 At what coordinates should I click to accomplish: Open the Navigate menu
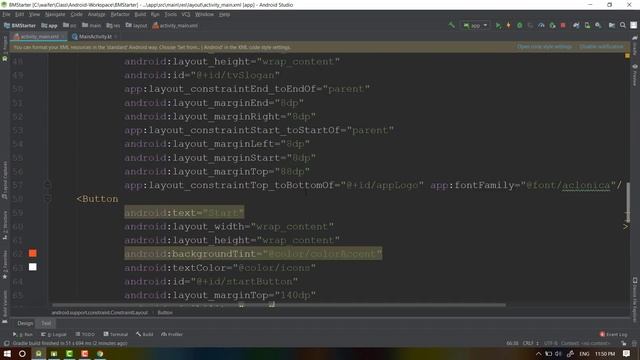click(55, 14)
